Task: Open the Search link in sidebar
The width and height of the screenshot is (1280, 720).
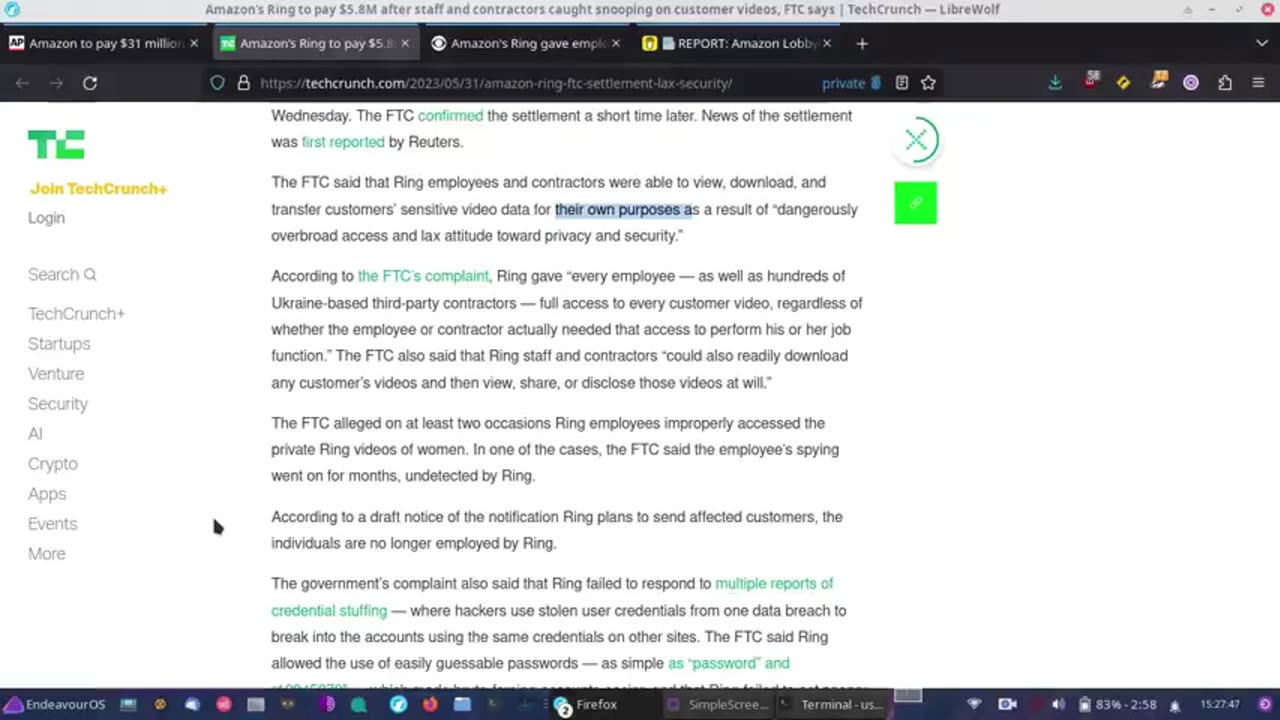Action: pos(62,274)
